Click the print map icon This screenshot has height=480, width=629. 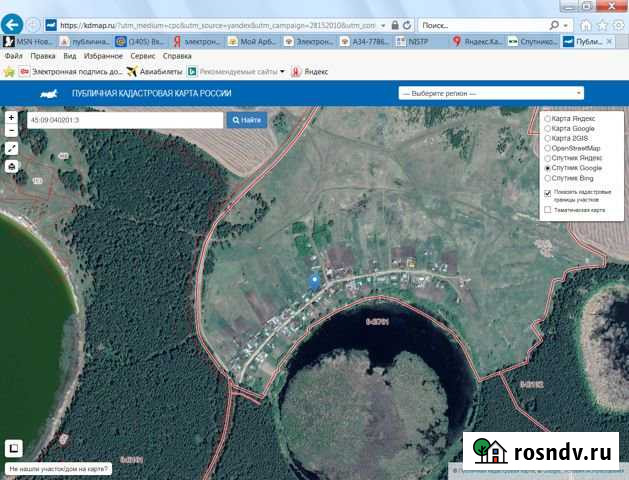pyautogui.click(x=11, y=166)
